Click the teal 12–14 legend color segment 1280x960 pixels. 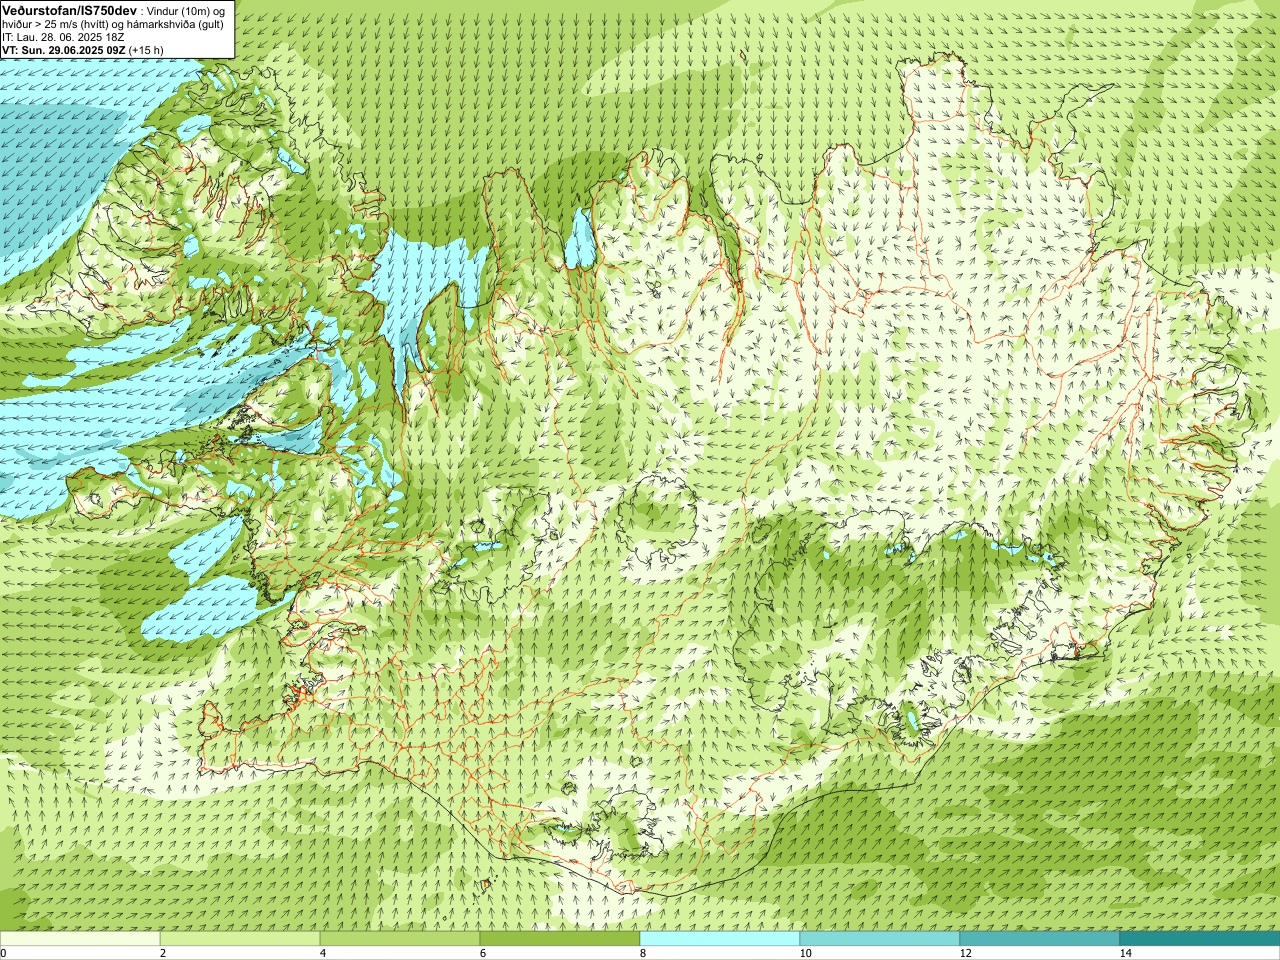click(x=1040, y=939)
